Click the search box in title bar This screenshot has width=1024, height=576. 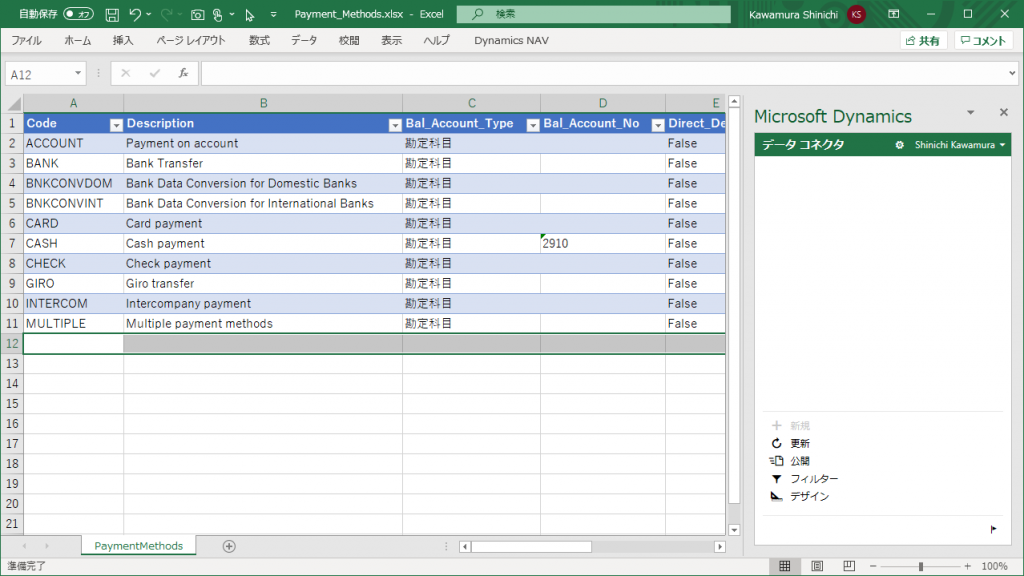click(593, 14)
